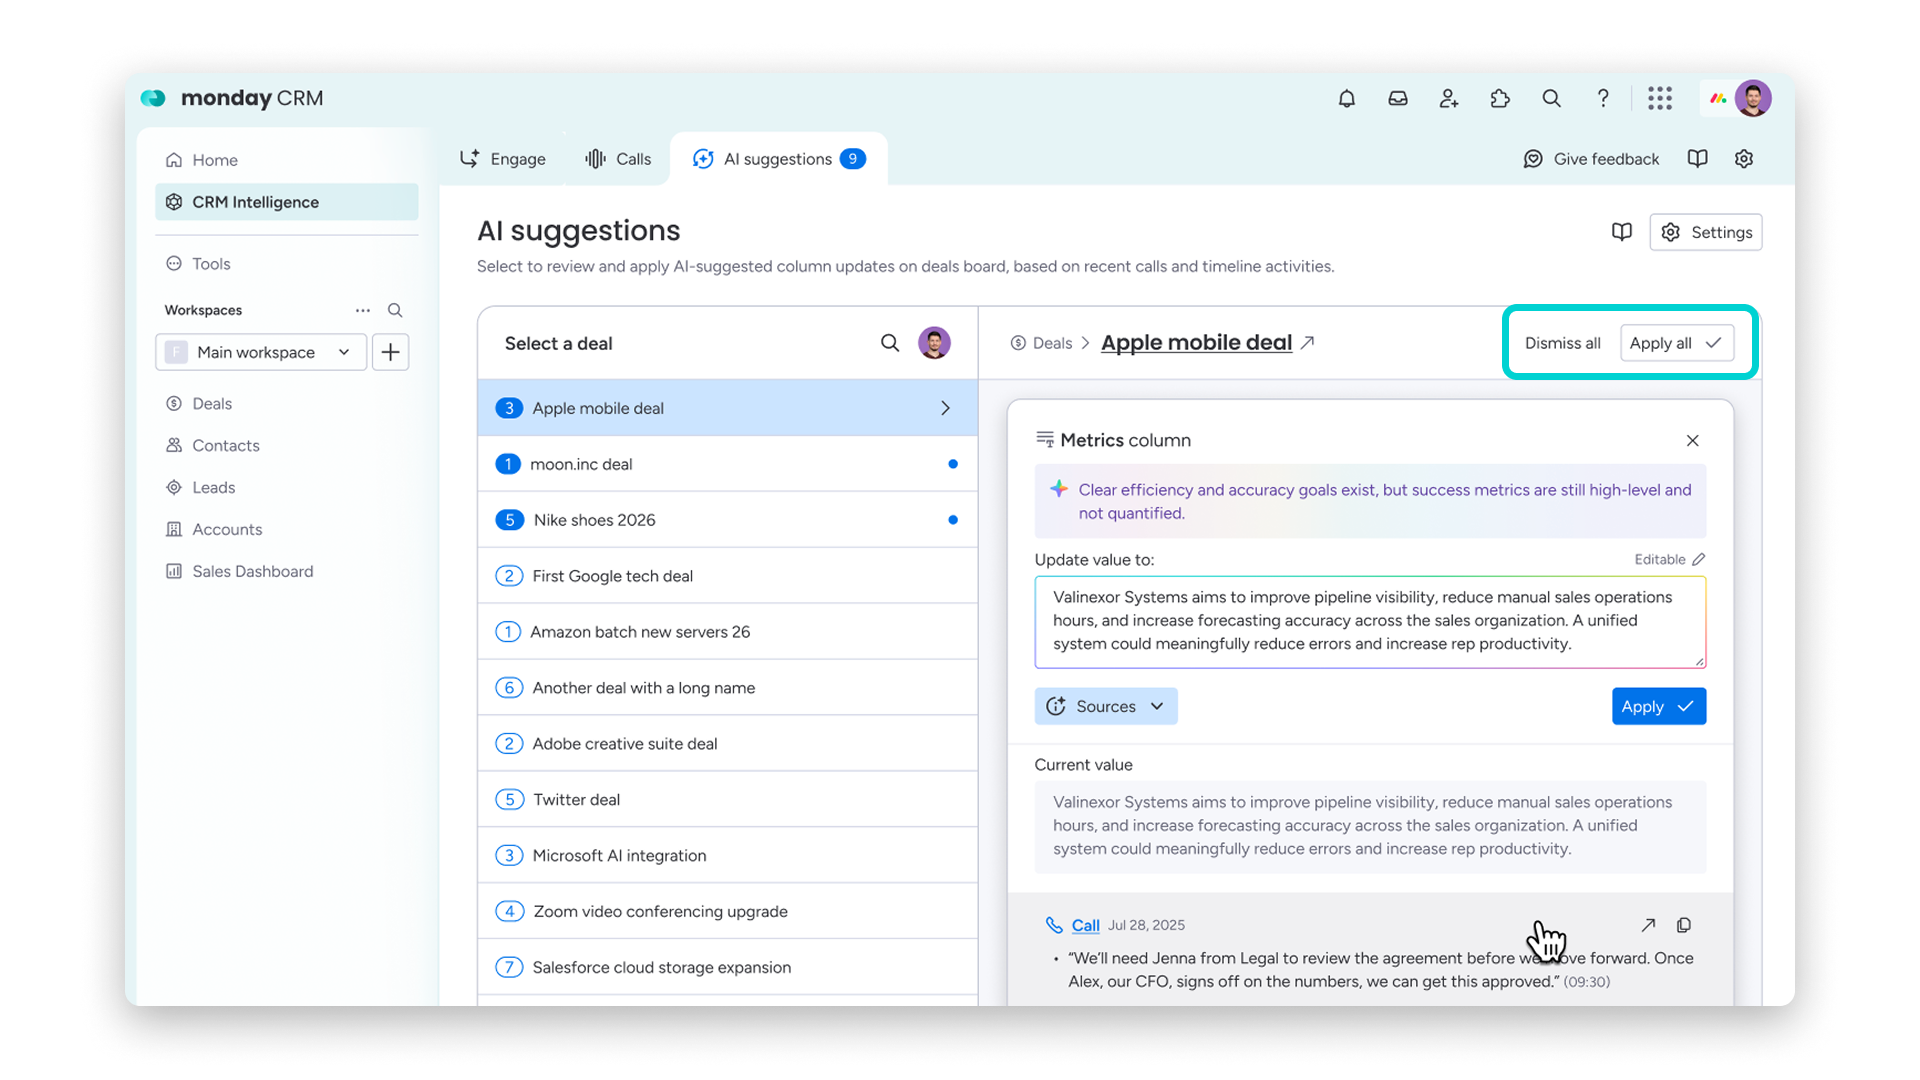Click the Editable pencil icon
The width and height of the screenshot is (1920, 1080).
pyautogui.click(x=1698, y=559)
